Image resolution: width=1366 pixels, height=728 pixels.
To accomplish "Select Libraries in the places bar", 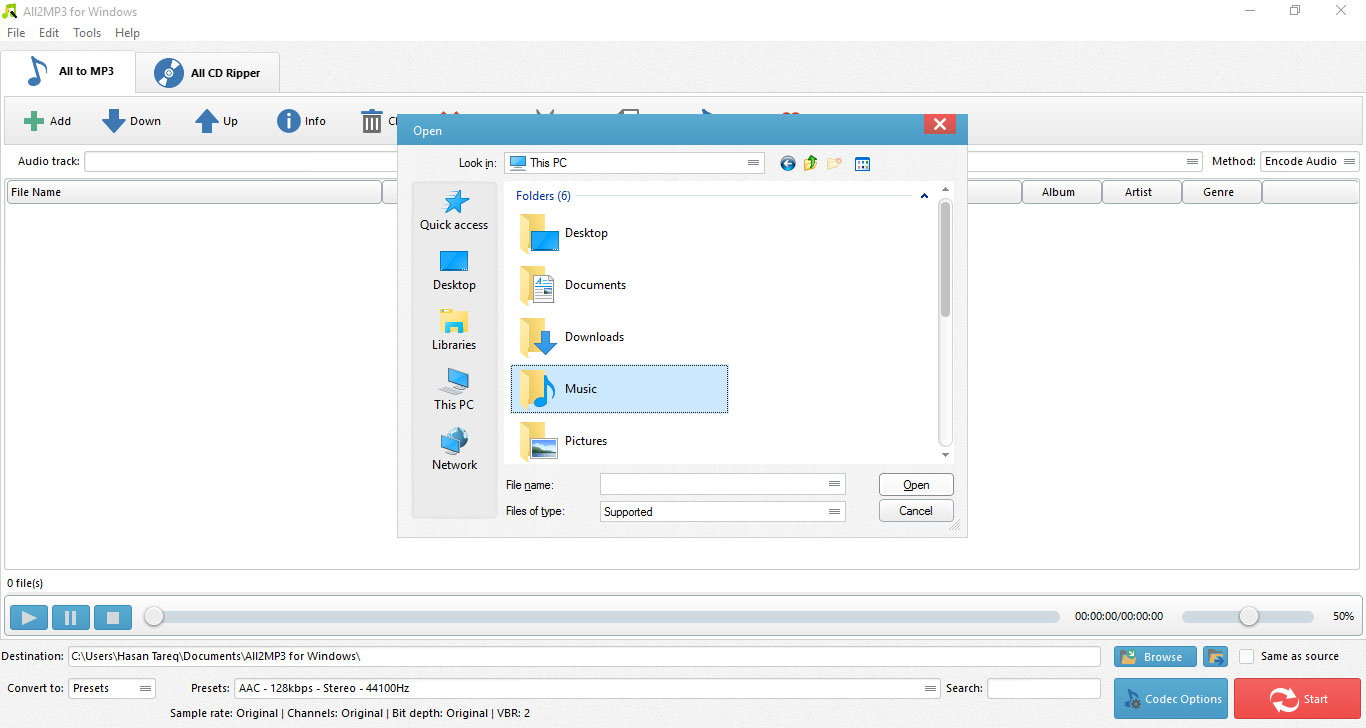I will point(454,330).
